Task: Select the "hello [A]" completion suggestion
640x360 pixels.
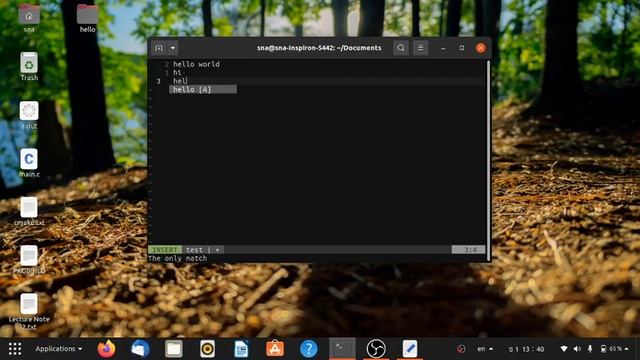Action: pos(203,89)
